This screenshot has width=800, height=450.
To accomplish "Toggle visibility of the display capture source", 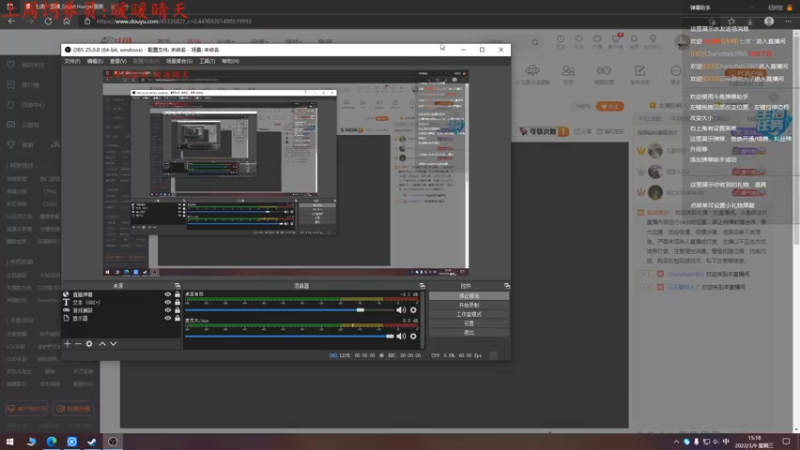I will 167,318.
